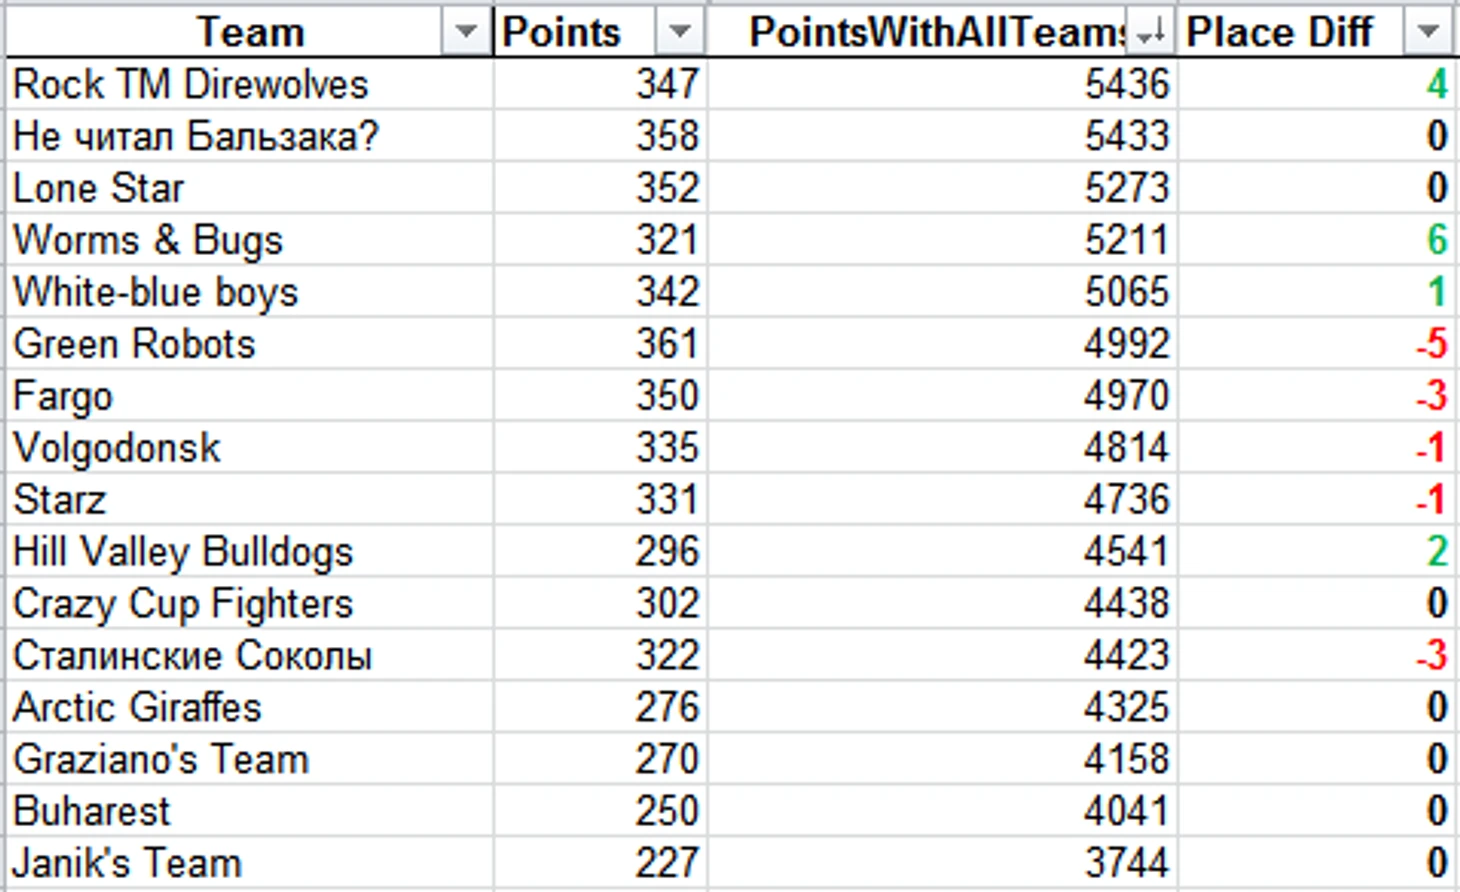Click Fargo's PointsWithAllTeams value 4970
The width and height of the screenshot is (1460, 892).
click(943, 396)
